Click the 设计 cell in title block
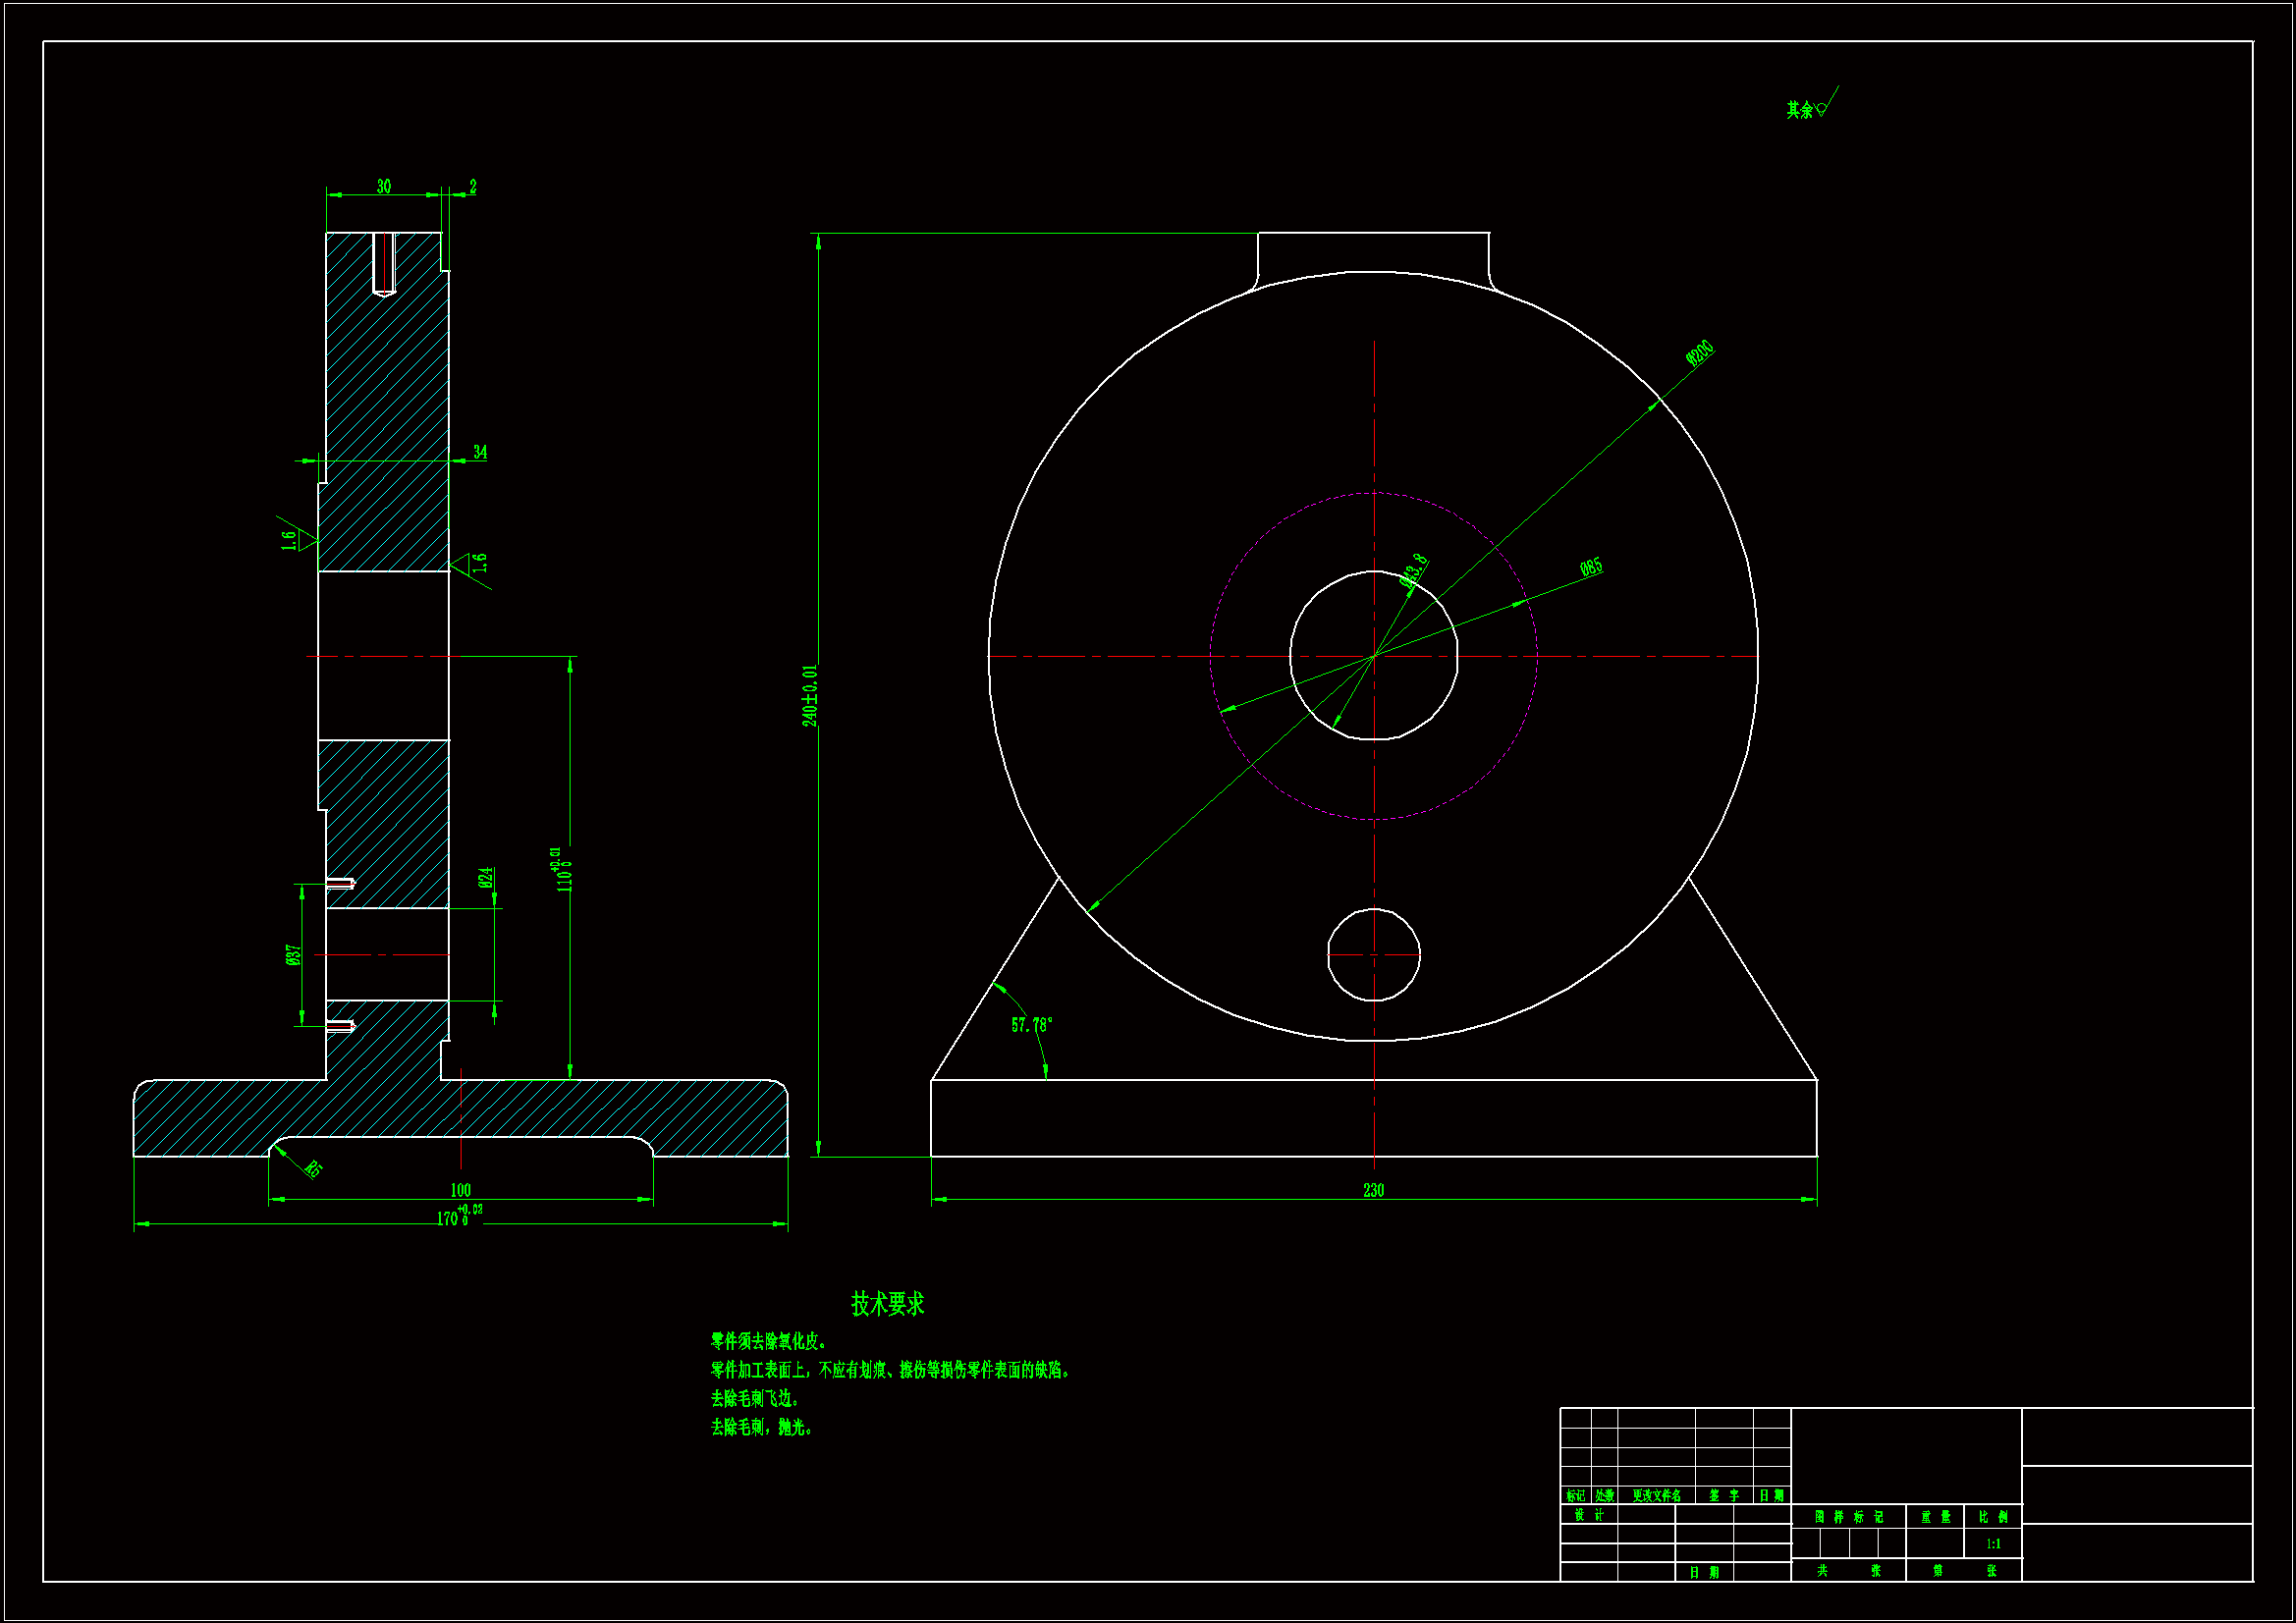 tap(1588, 1515)
